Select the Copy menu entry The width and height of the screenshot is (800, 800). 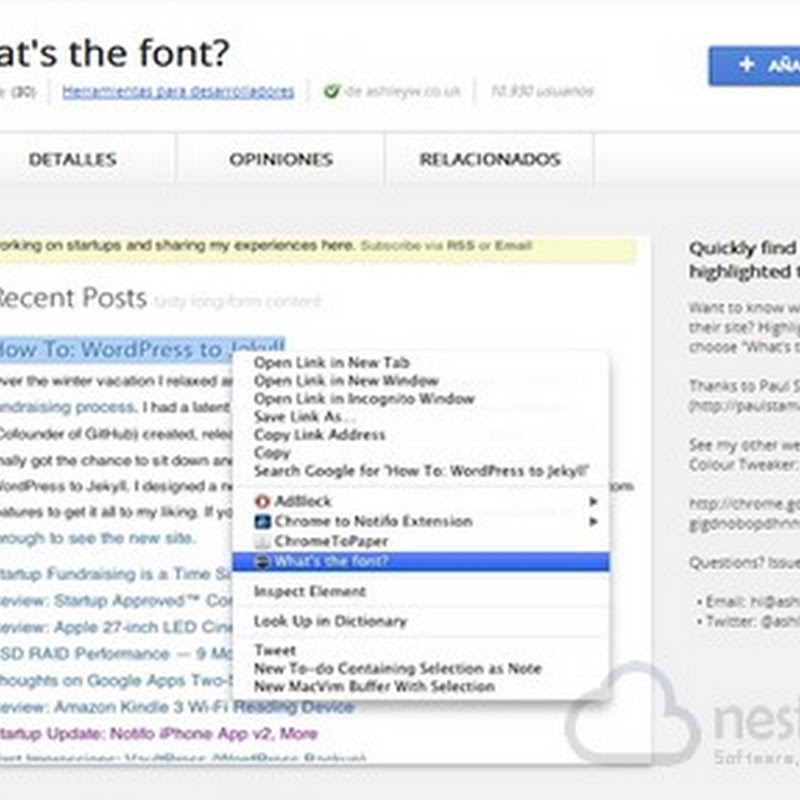(420, 453)
